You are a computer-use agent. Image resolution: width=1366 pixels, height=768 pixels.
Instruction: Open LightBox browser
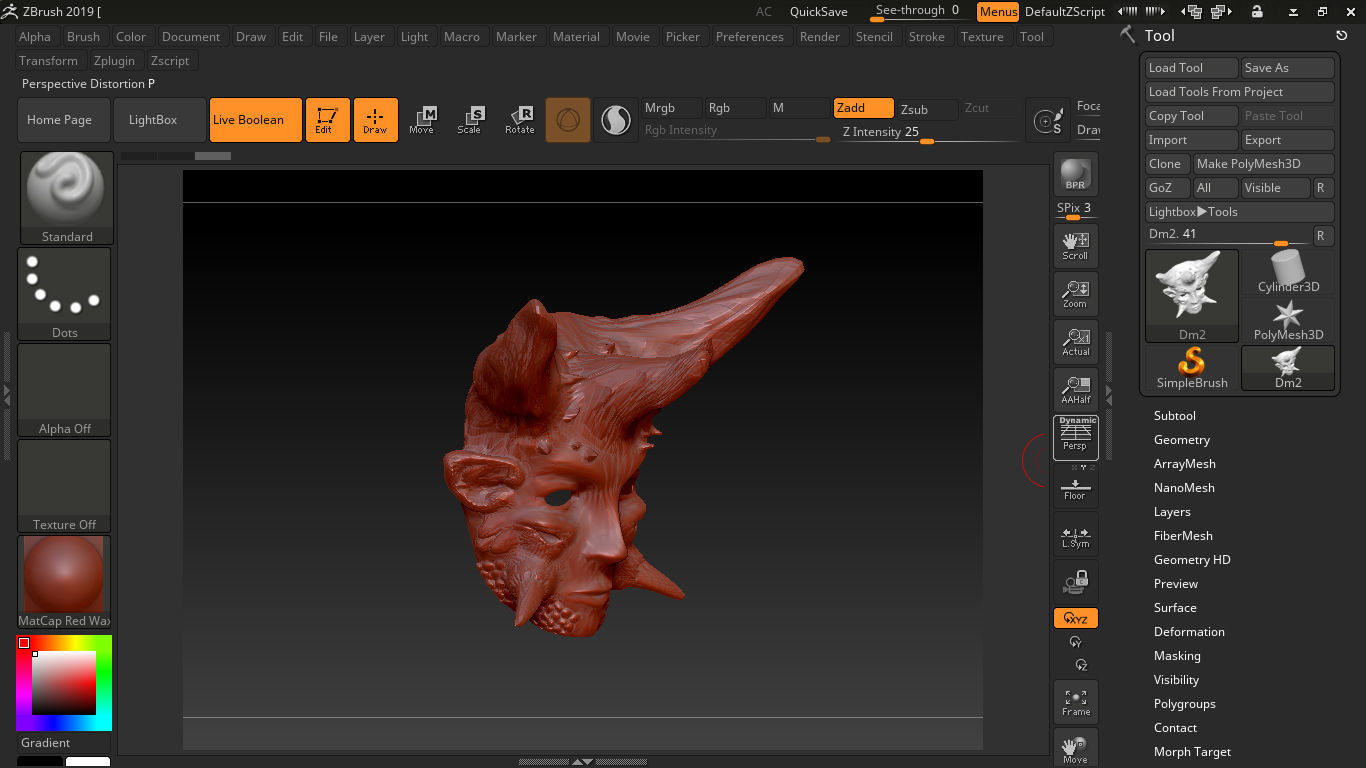[x=160, y=120]
